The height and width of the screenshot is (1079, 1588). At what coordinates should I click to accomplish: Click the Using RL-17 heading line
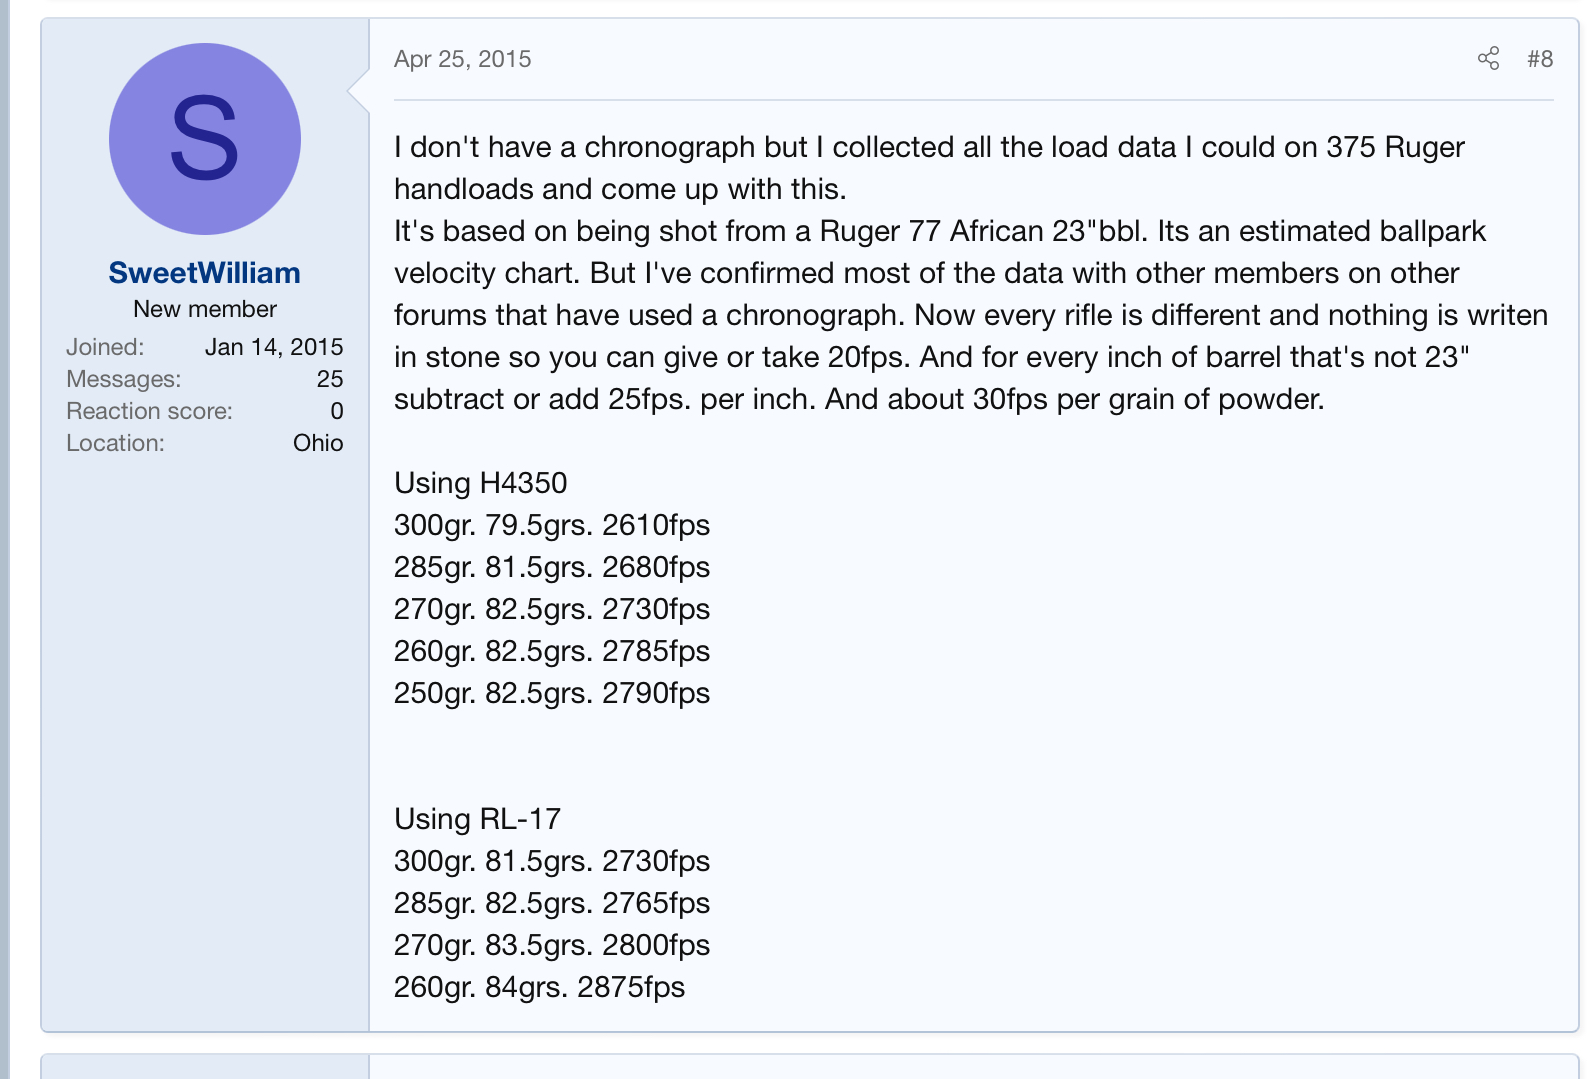pyautogui.click(x=478, y=819)
